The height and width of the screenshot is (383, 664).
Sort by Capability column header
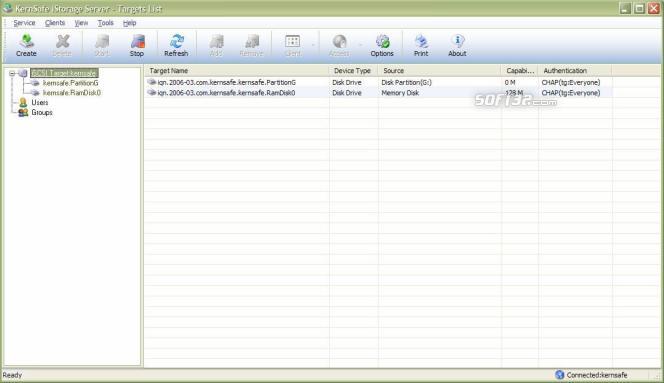tap(520, 71)
